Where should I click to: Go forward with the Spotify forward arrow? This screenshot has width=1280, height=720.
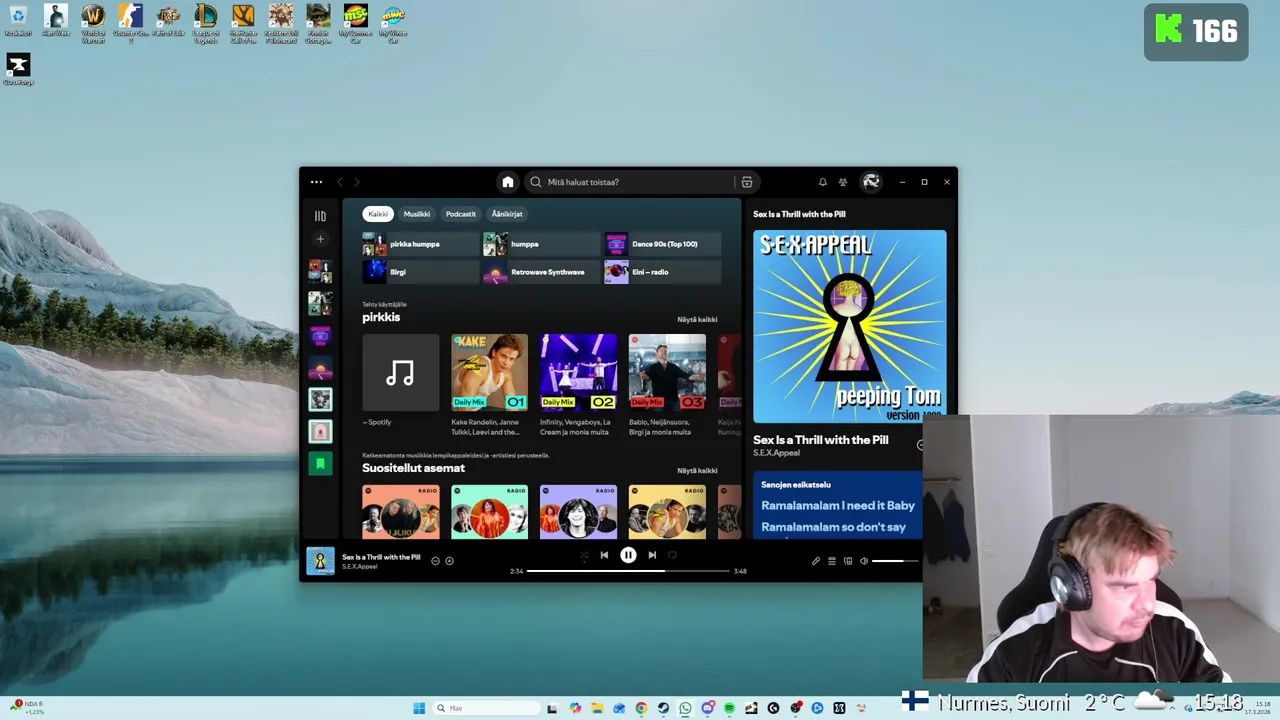point(357,182)
